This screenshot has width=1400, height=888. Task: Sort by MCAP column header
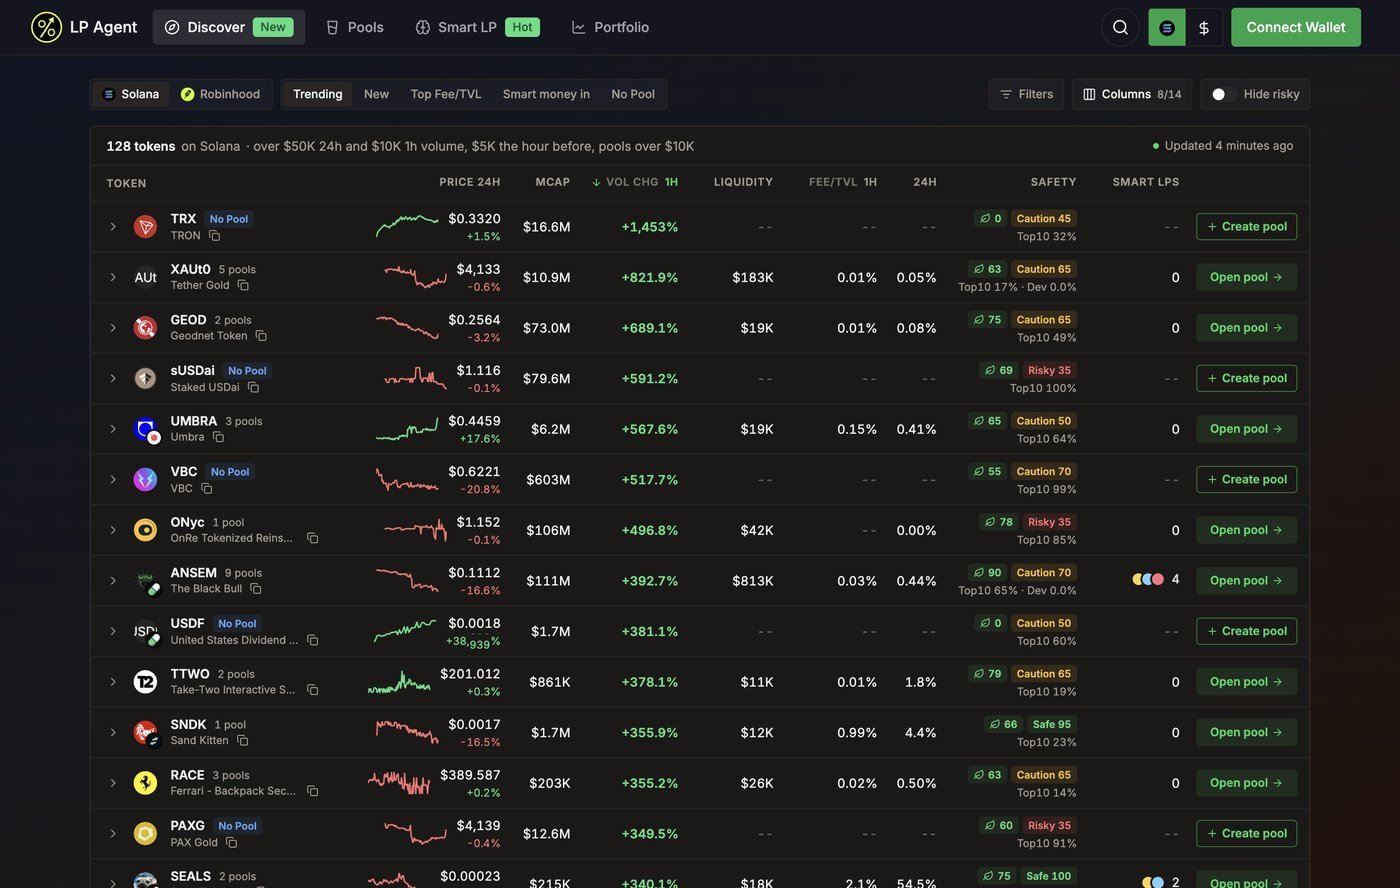pyautogui.click(x=553, y=182)
